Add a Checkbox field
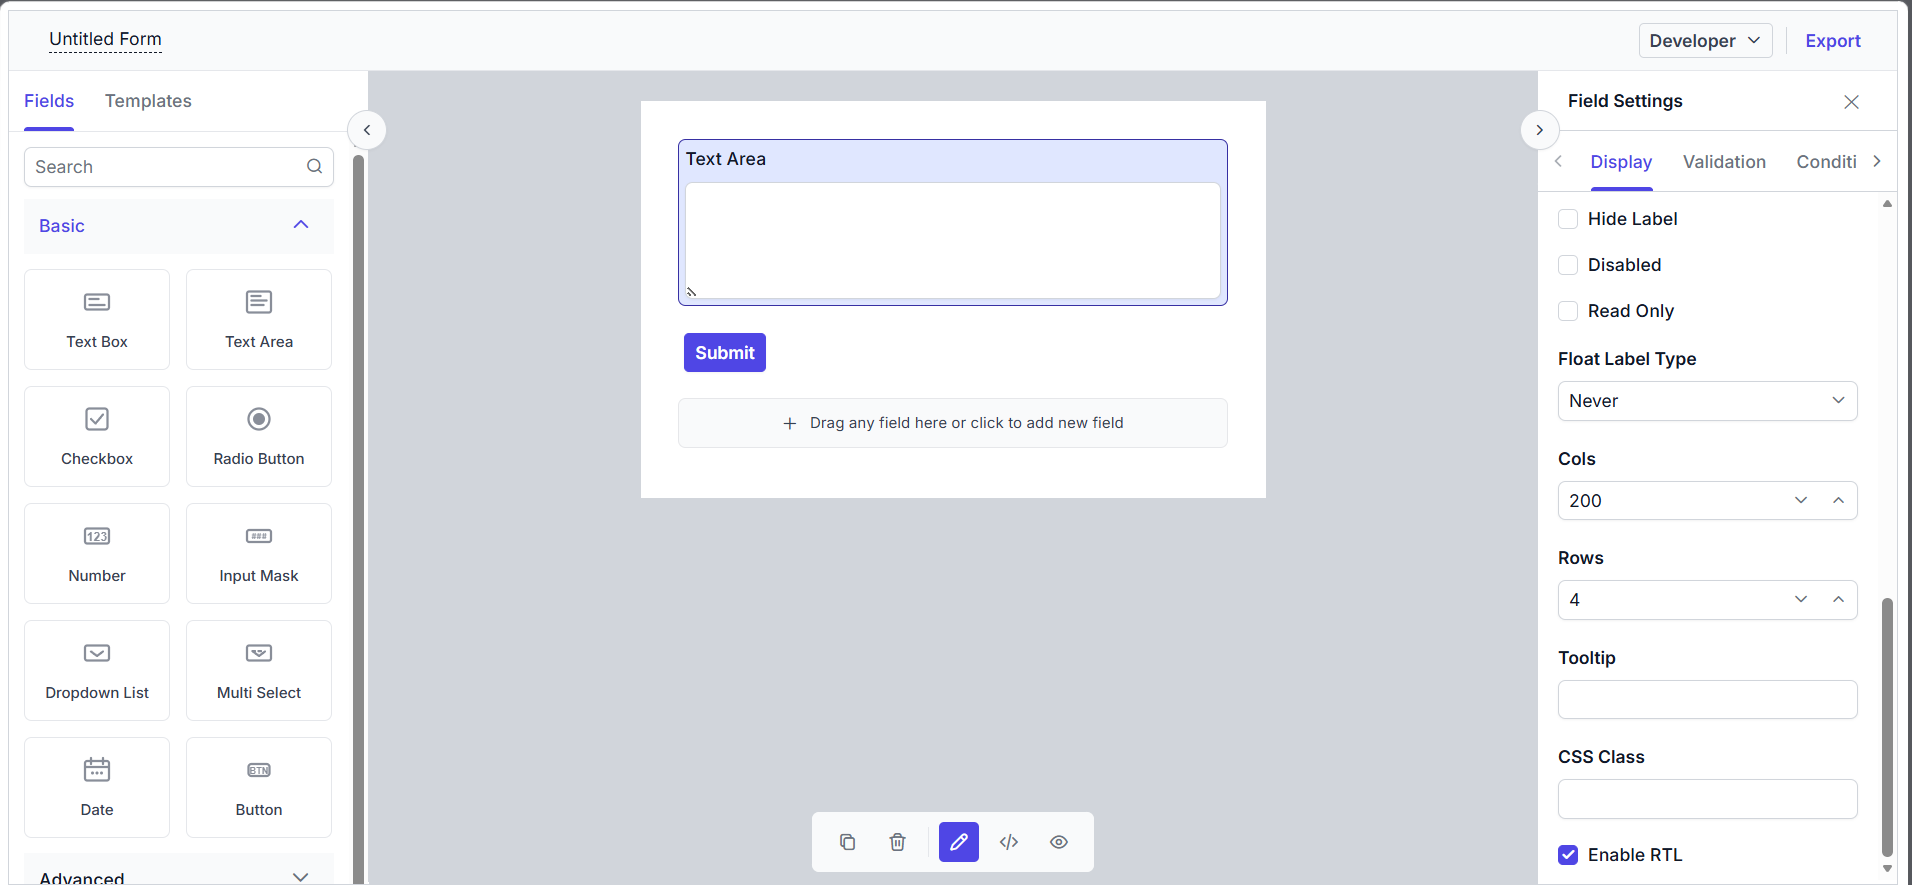1912x885 pixels. 97,436
